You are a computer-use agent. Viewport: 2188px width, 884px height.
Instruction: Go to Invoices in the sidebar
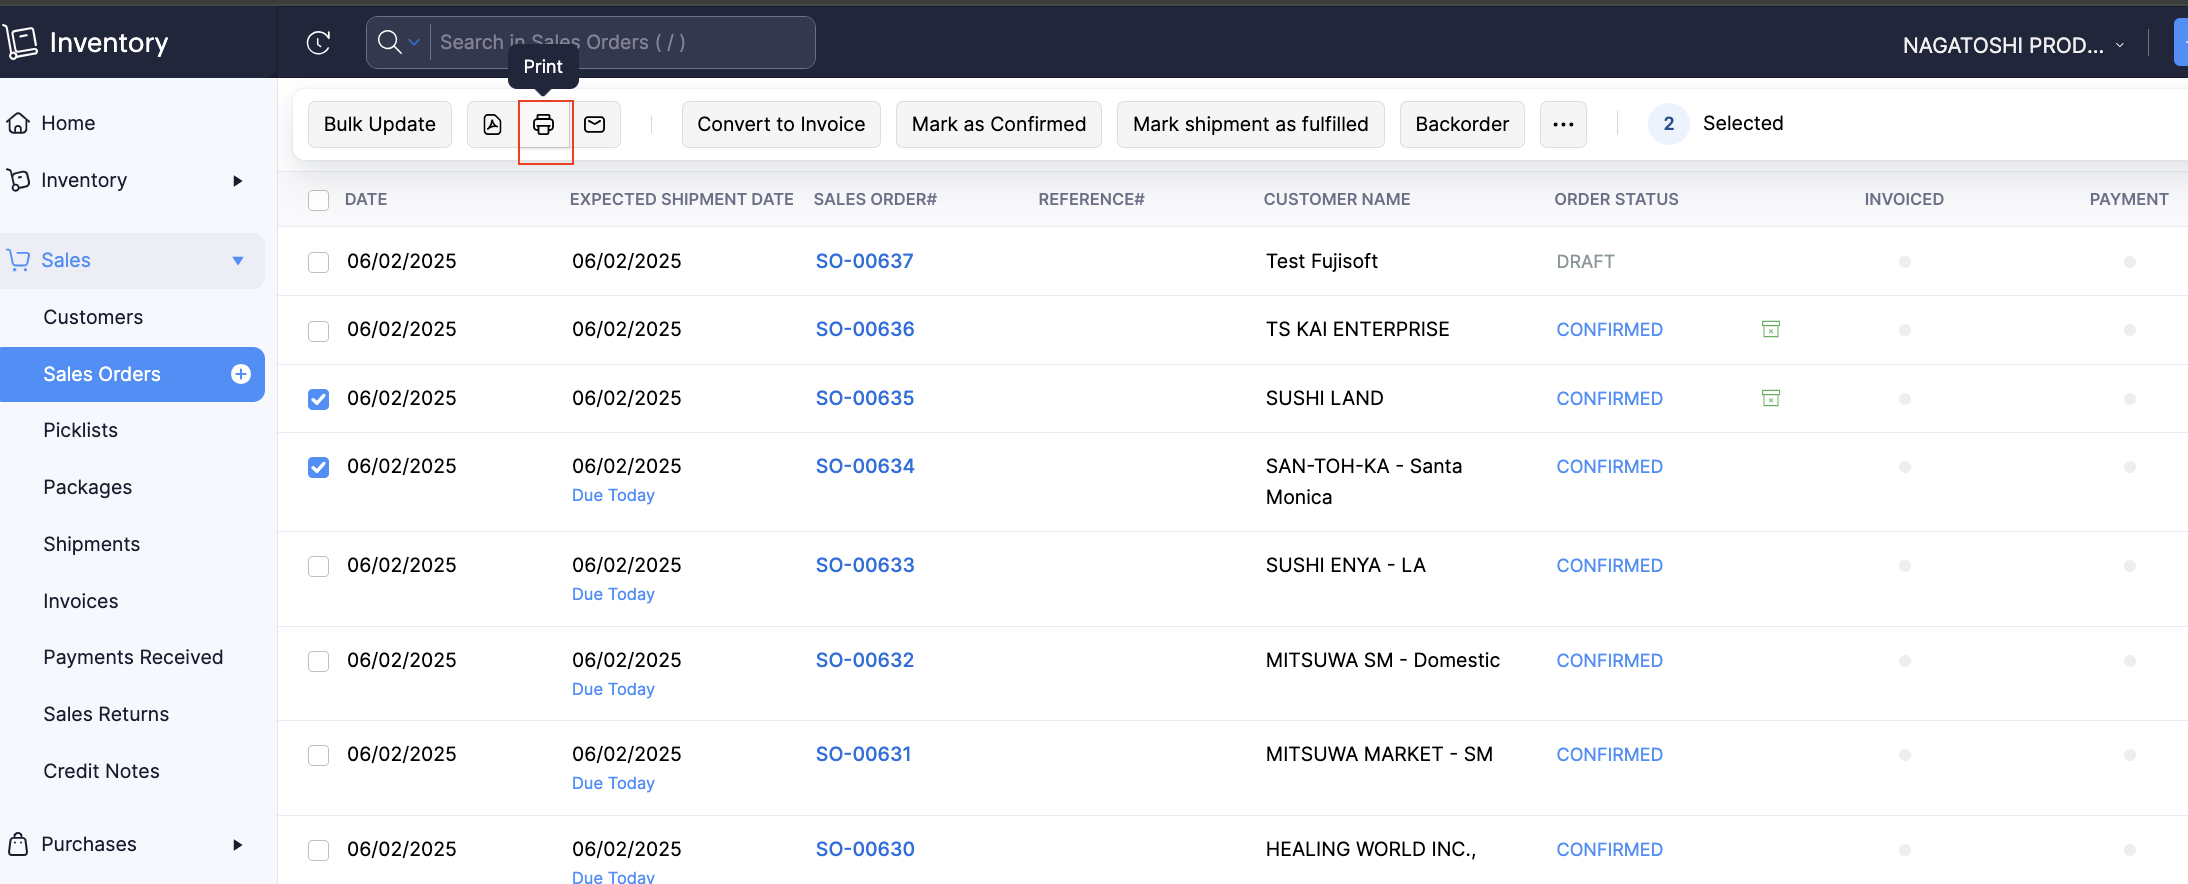(x=80, y=601)
